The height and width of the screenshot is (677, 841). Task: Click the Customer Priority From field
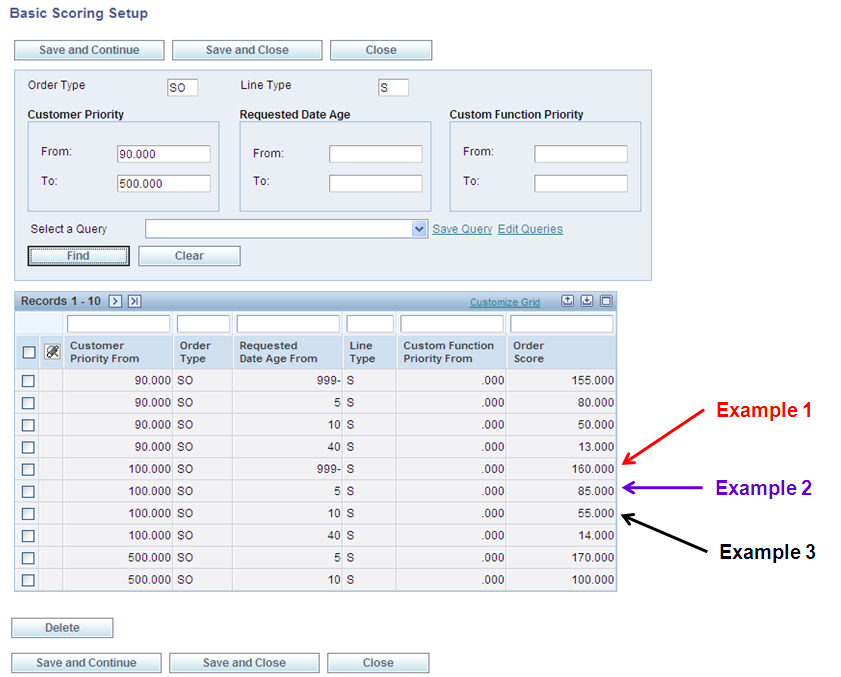click(164, 154)
